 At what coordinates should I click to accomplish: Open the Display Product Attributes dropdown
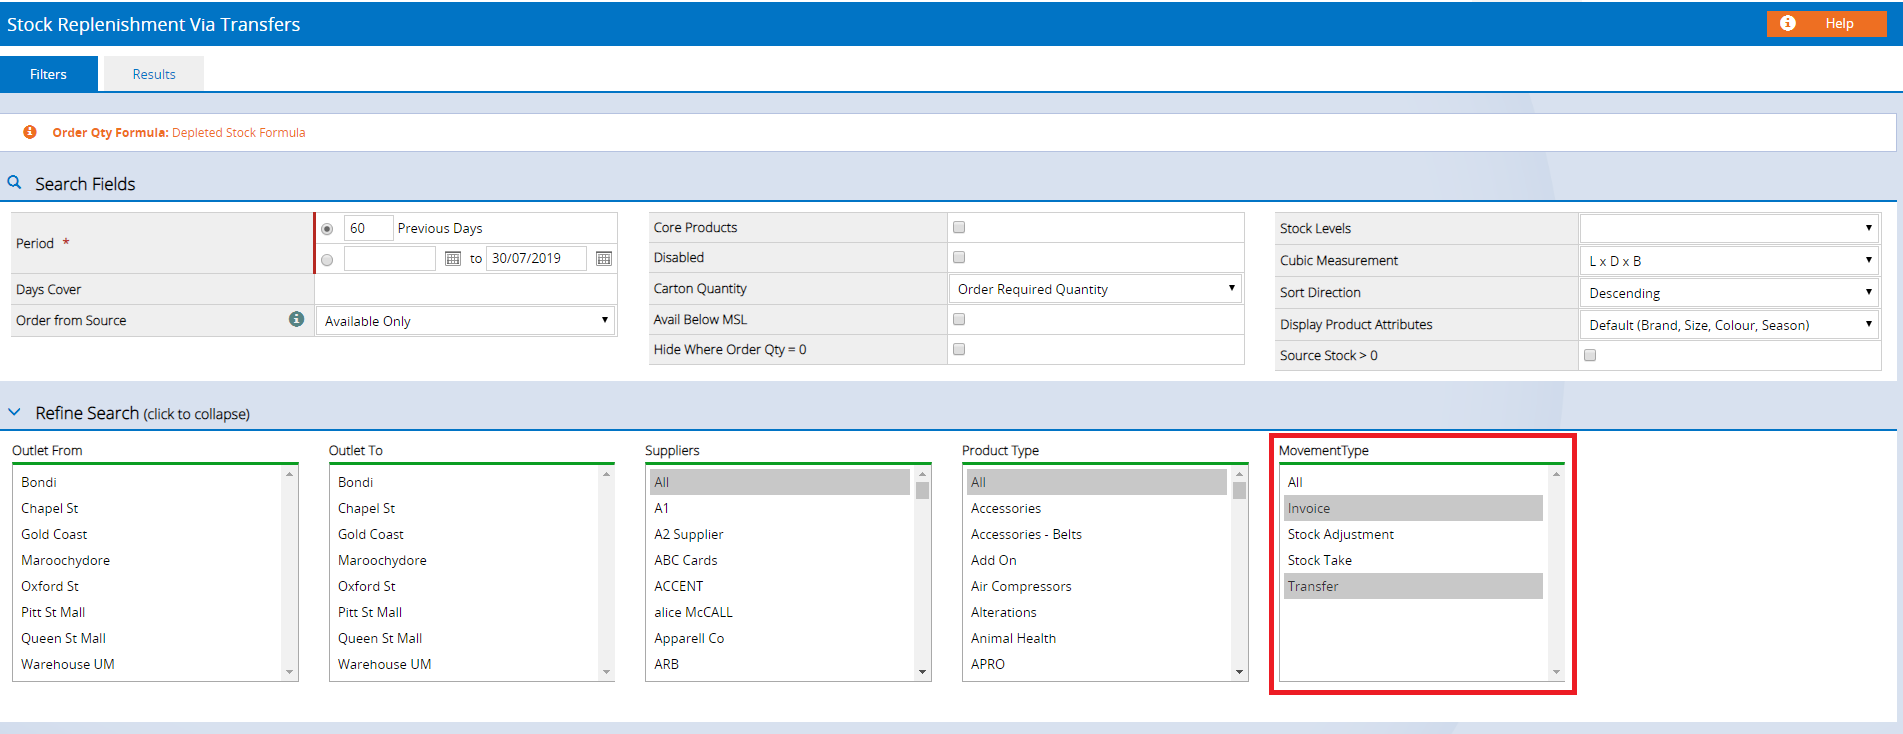[1728, 324]
